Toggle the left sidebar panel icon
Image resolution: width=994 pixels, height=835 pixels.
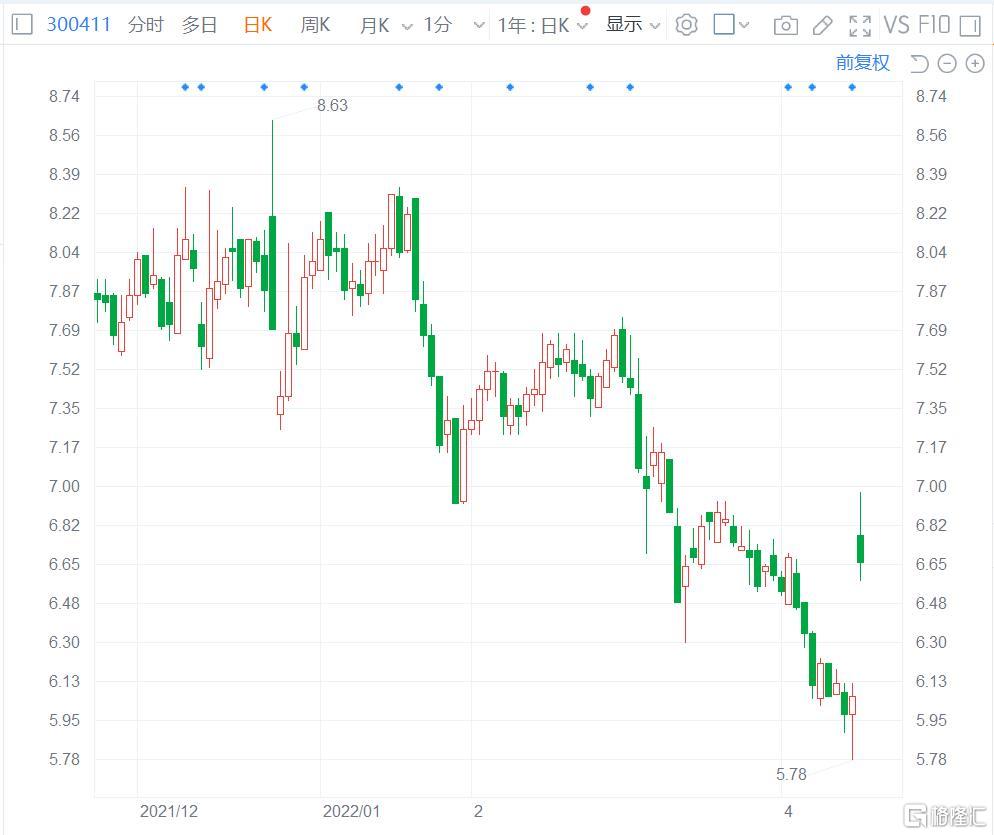(x=22, y=25)
